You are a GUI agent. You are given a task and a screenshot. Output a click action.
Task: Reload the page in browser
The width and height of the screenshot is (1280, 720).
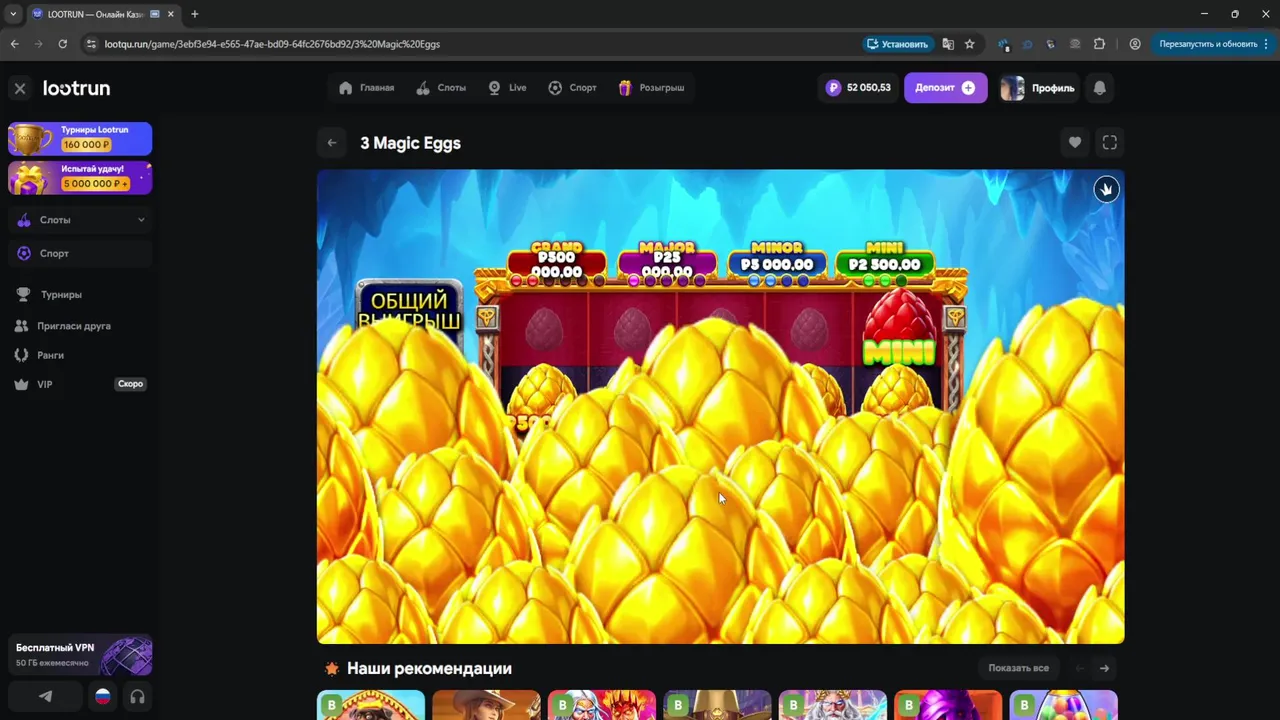pos(62,44)
